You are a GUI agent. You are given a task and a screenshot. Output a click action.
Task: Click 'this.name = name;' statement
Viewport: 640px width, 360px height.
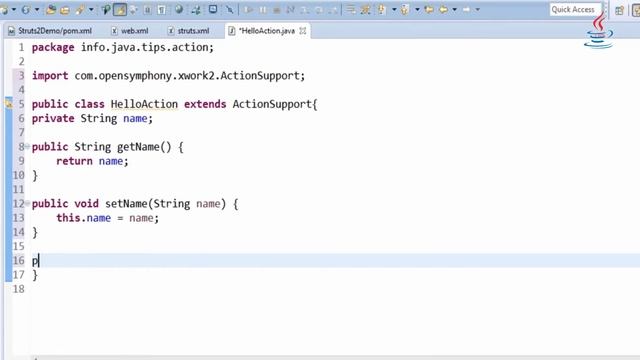click(107, 218)
